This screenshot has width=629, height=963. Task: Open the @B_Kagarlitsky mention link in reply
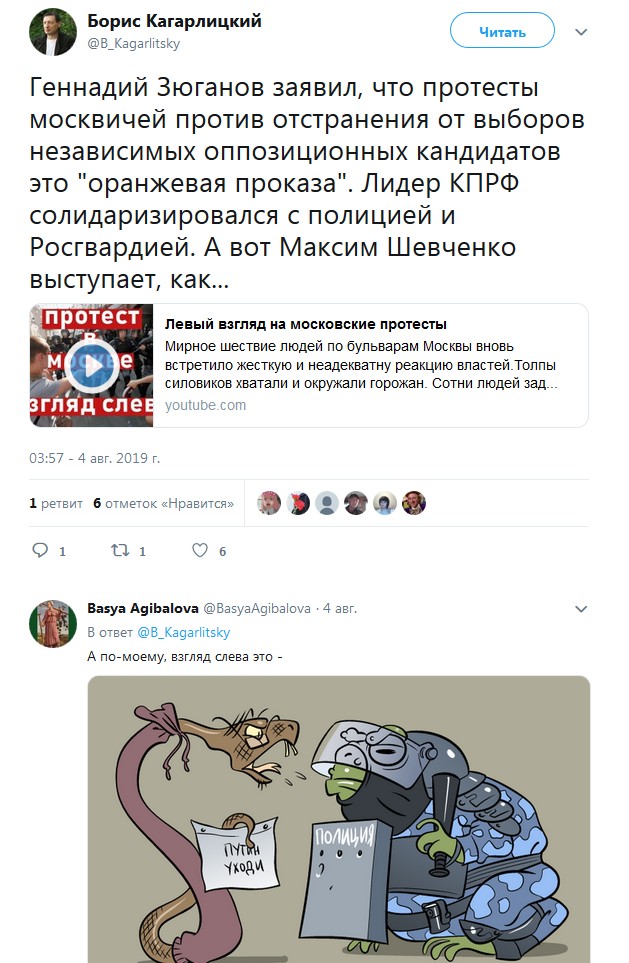coord(184,632)
